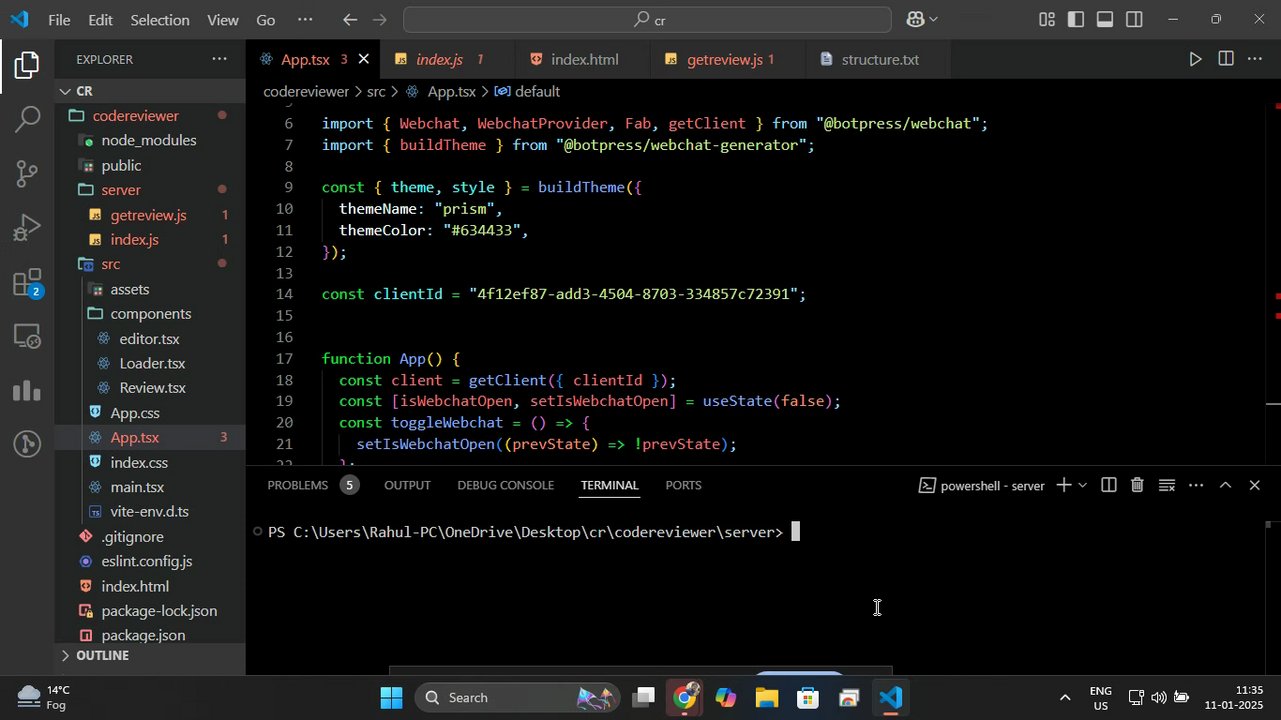Click the command center search box
This screenshot has height=720, width=1281.
[647, 20]
